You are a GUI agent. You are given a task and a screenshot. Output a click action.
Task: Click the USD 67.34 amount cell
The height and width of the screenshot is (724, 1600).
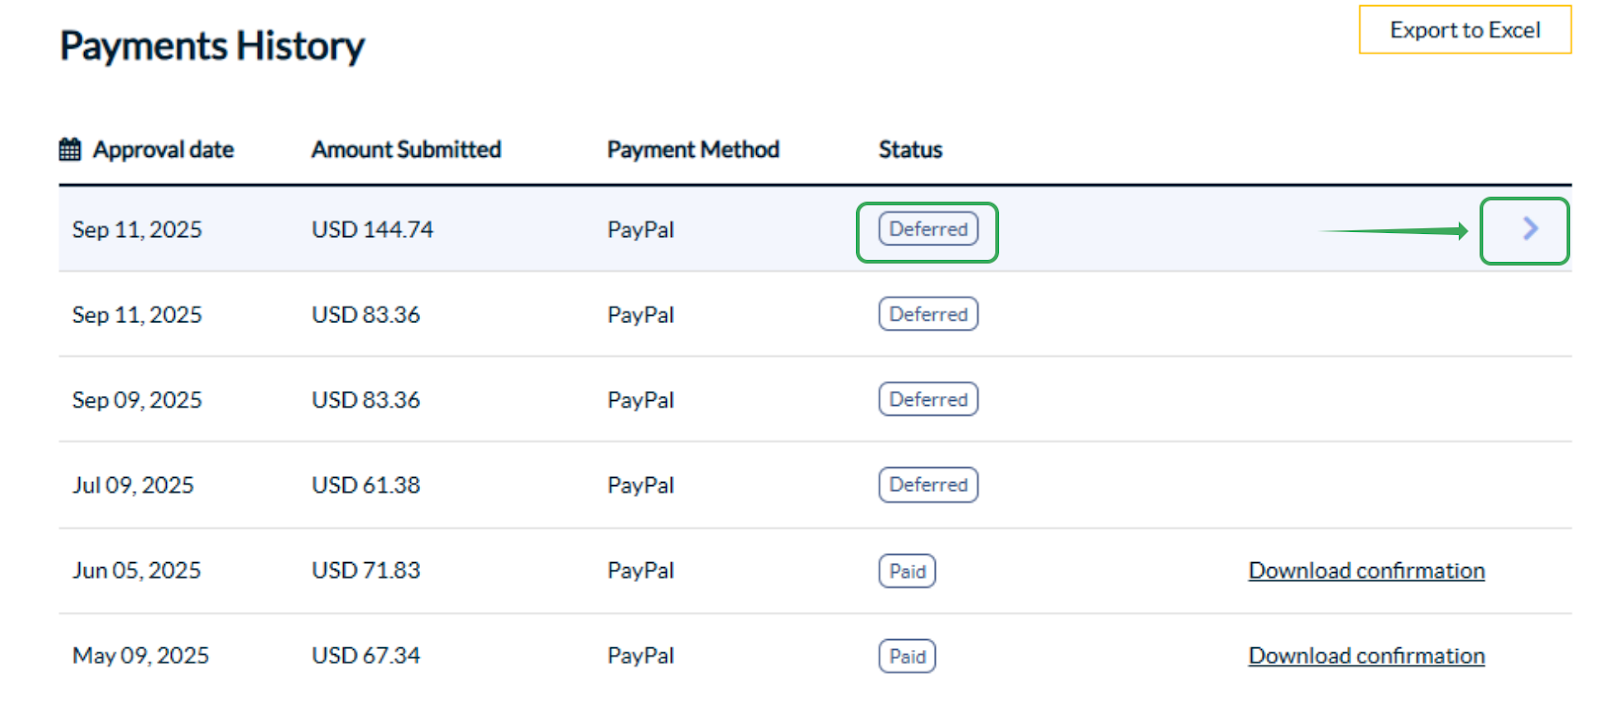366,656
